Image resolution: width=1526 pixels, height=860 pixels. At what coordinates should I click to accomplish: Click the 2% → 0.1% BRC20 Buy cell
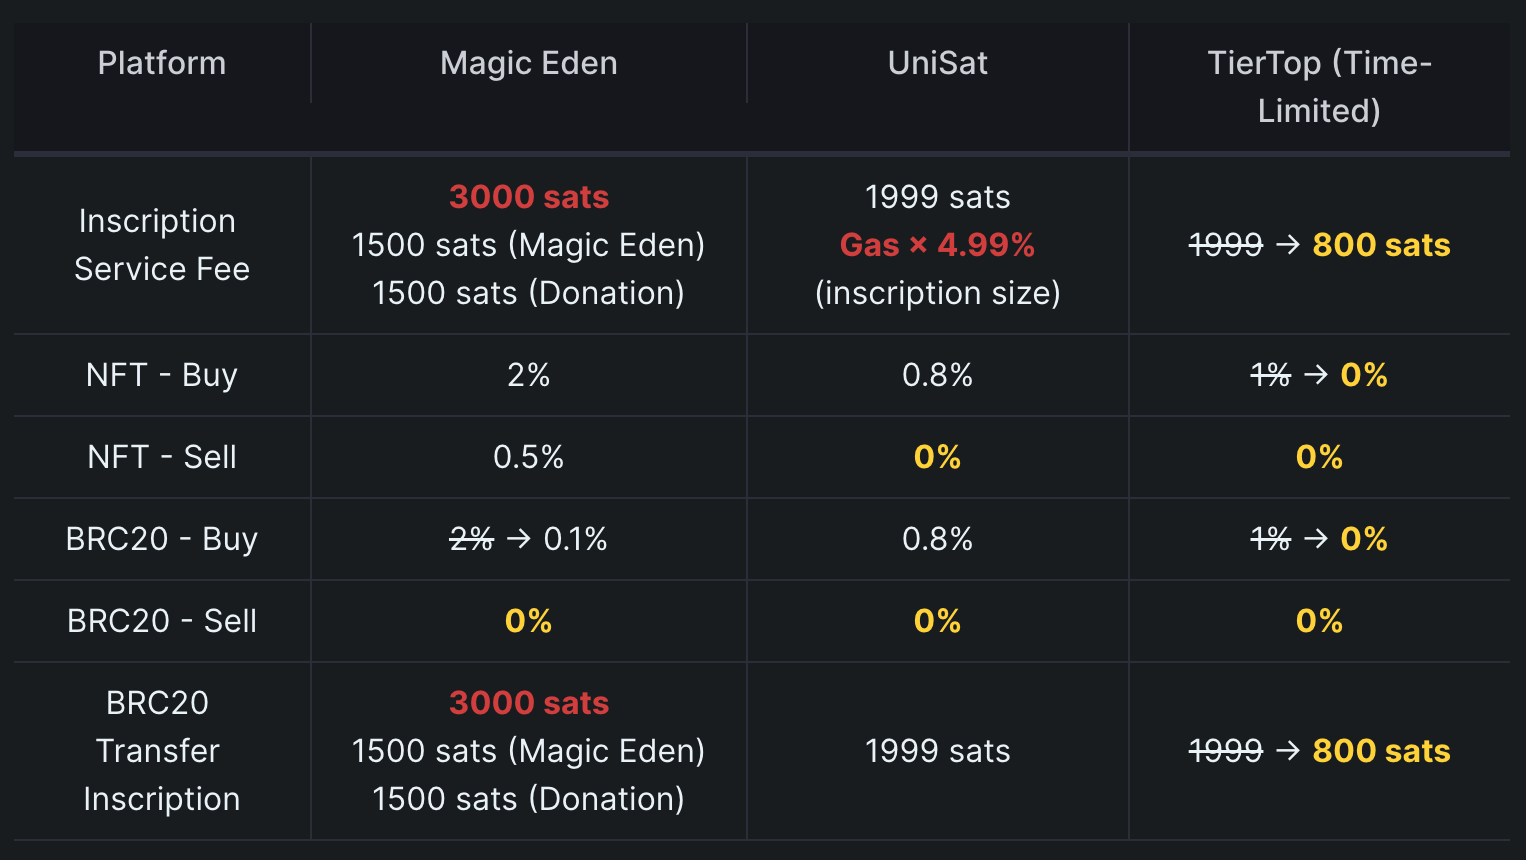point(528,539)
